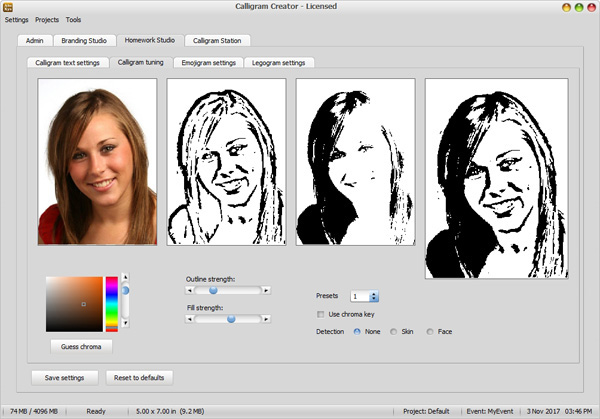Click the 74 MB / 4096 MB status text

tap(34, 411)
